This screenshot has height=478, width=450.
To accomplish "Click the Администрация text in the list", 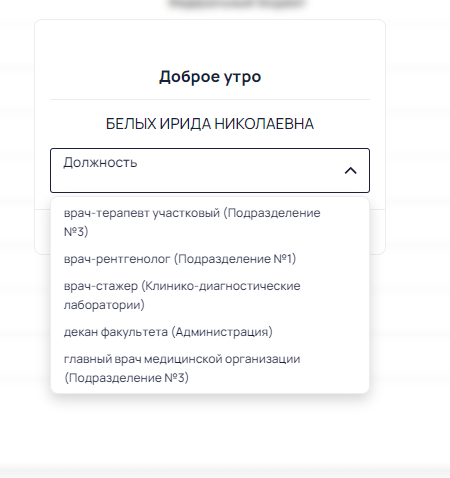I will coord(222,332).
